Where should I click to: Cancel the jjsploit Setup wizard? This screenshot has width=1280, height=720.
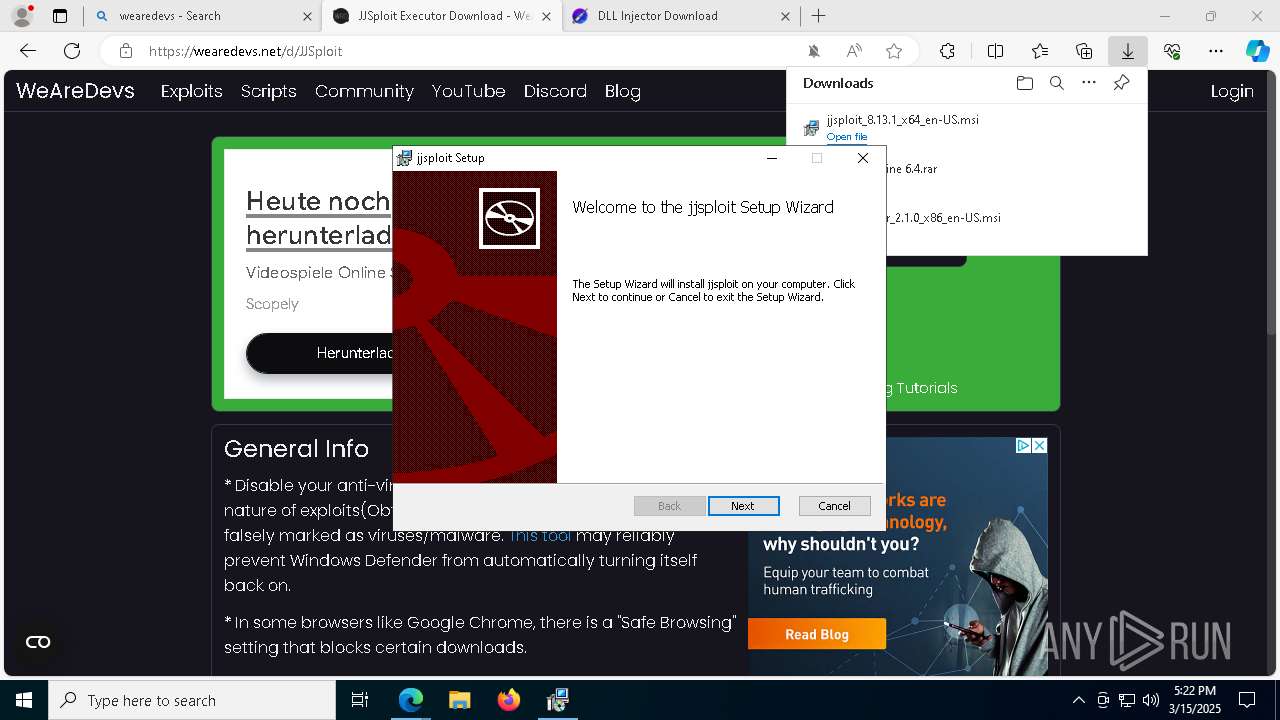coord(834,506)
